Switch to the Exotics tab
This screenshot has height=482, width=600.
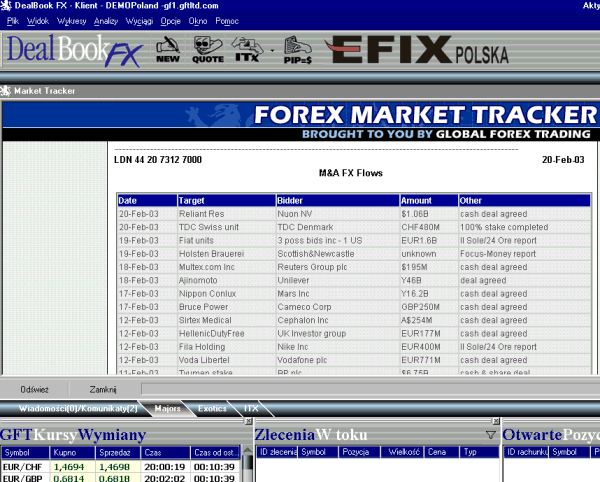tap(212, 409)
